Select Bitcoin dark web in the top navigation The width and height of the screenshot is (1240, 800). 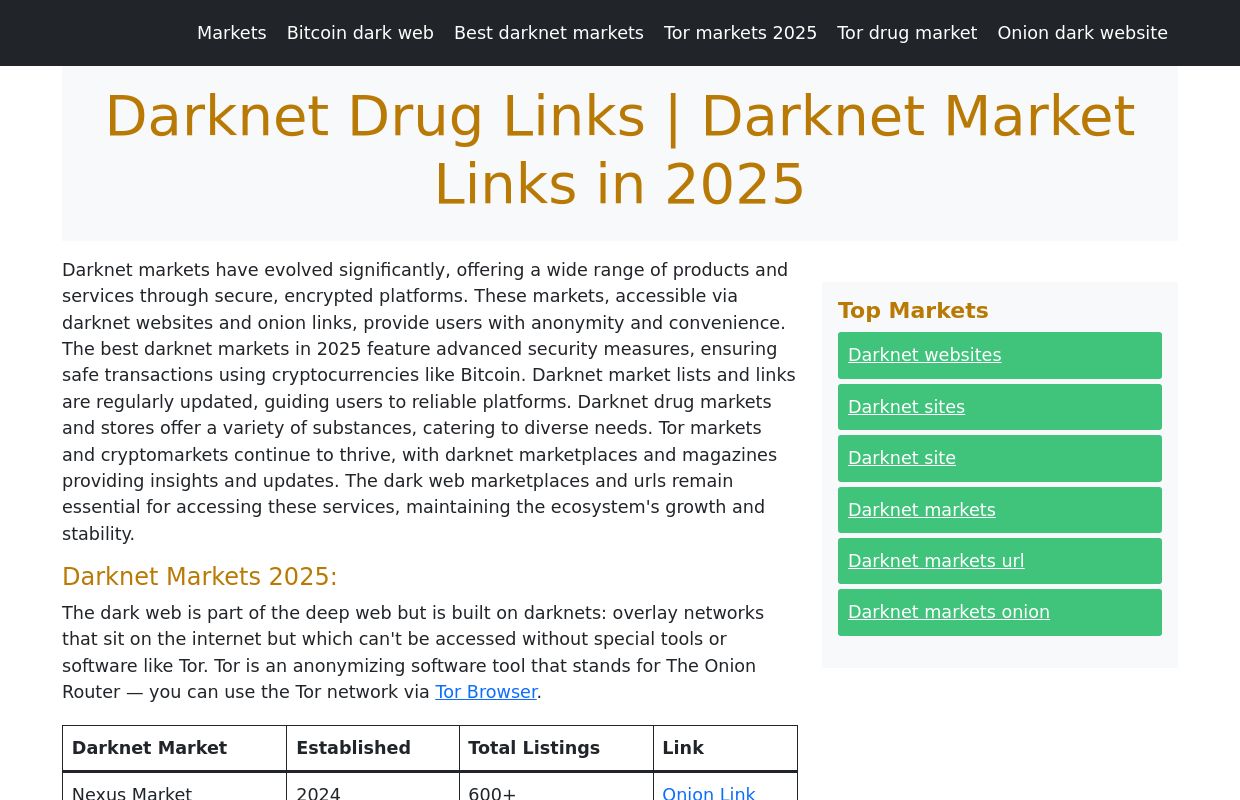pos(360,32)
